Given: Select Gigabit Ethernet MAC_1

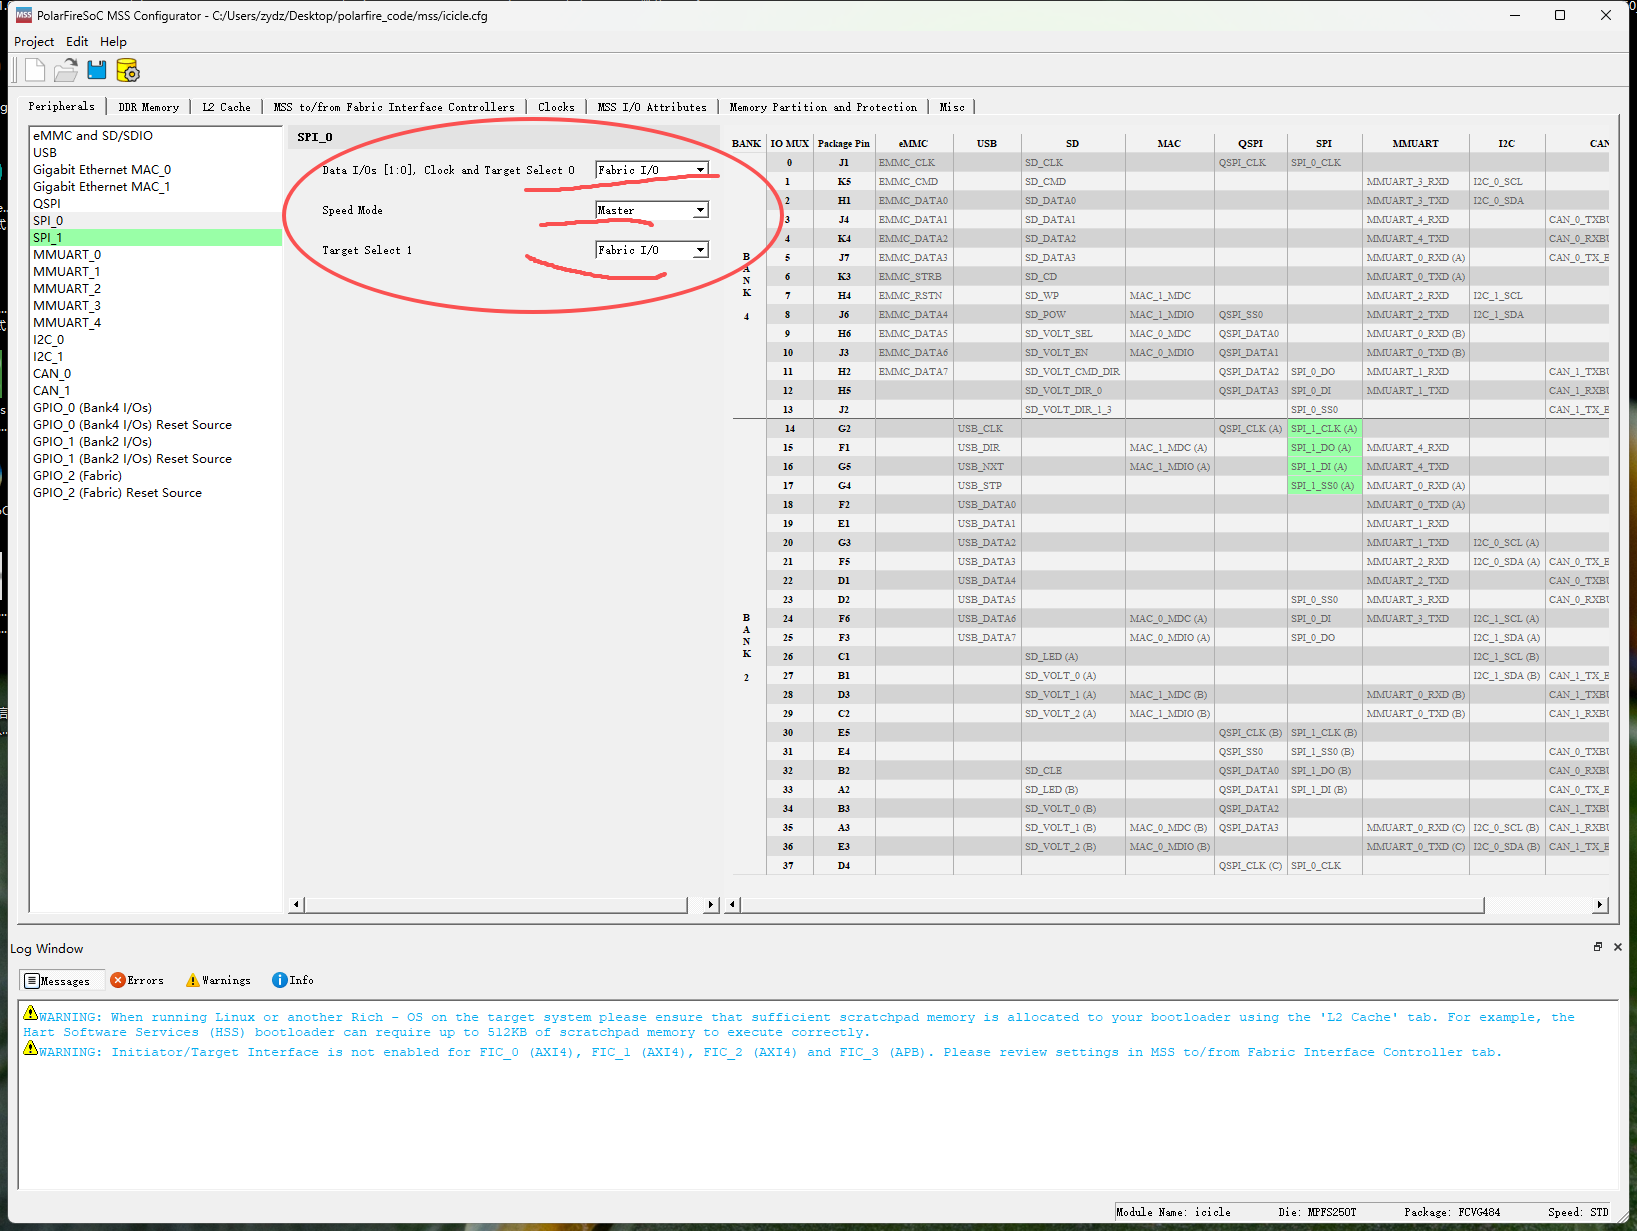Looking at the screenshot, I should 156,187.
